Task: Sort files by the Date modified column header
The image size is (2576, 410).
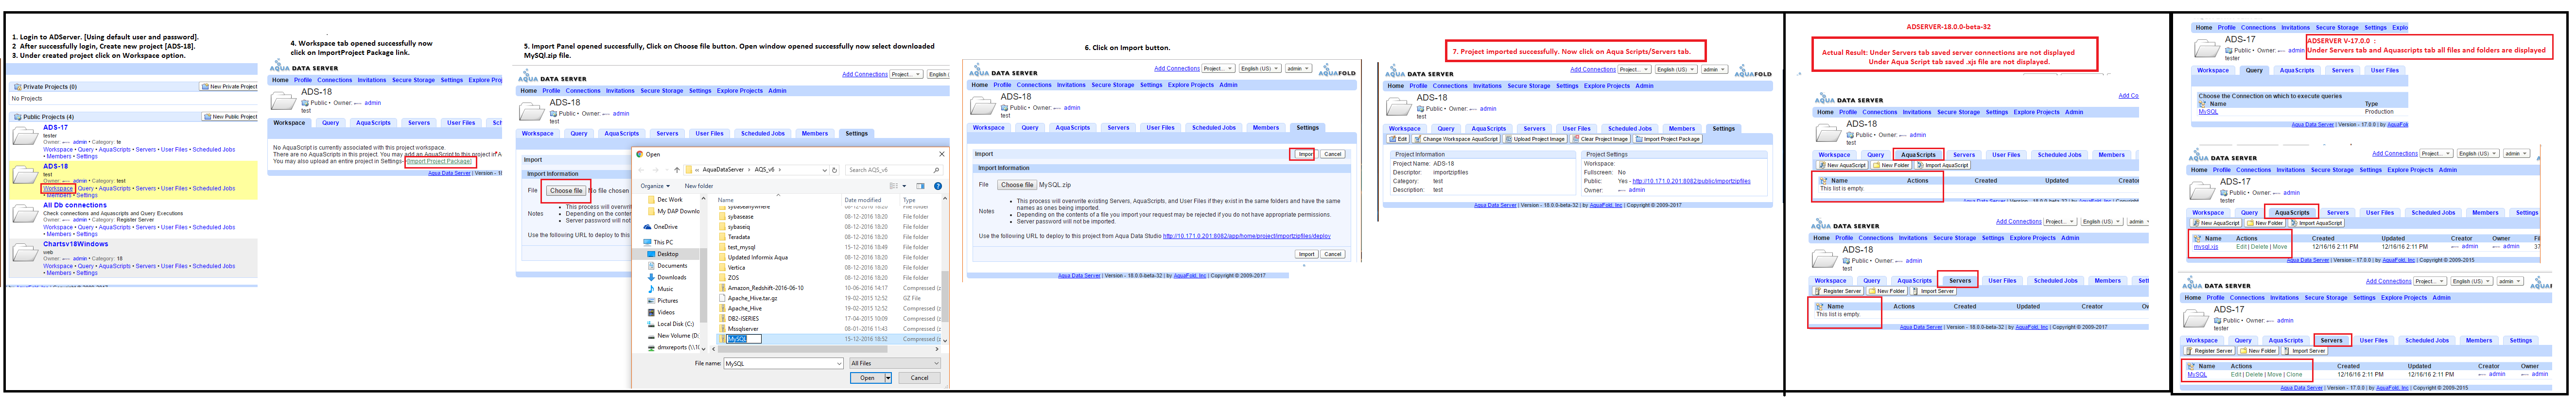Action: (x=863, y=200)
